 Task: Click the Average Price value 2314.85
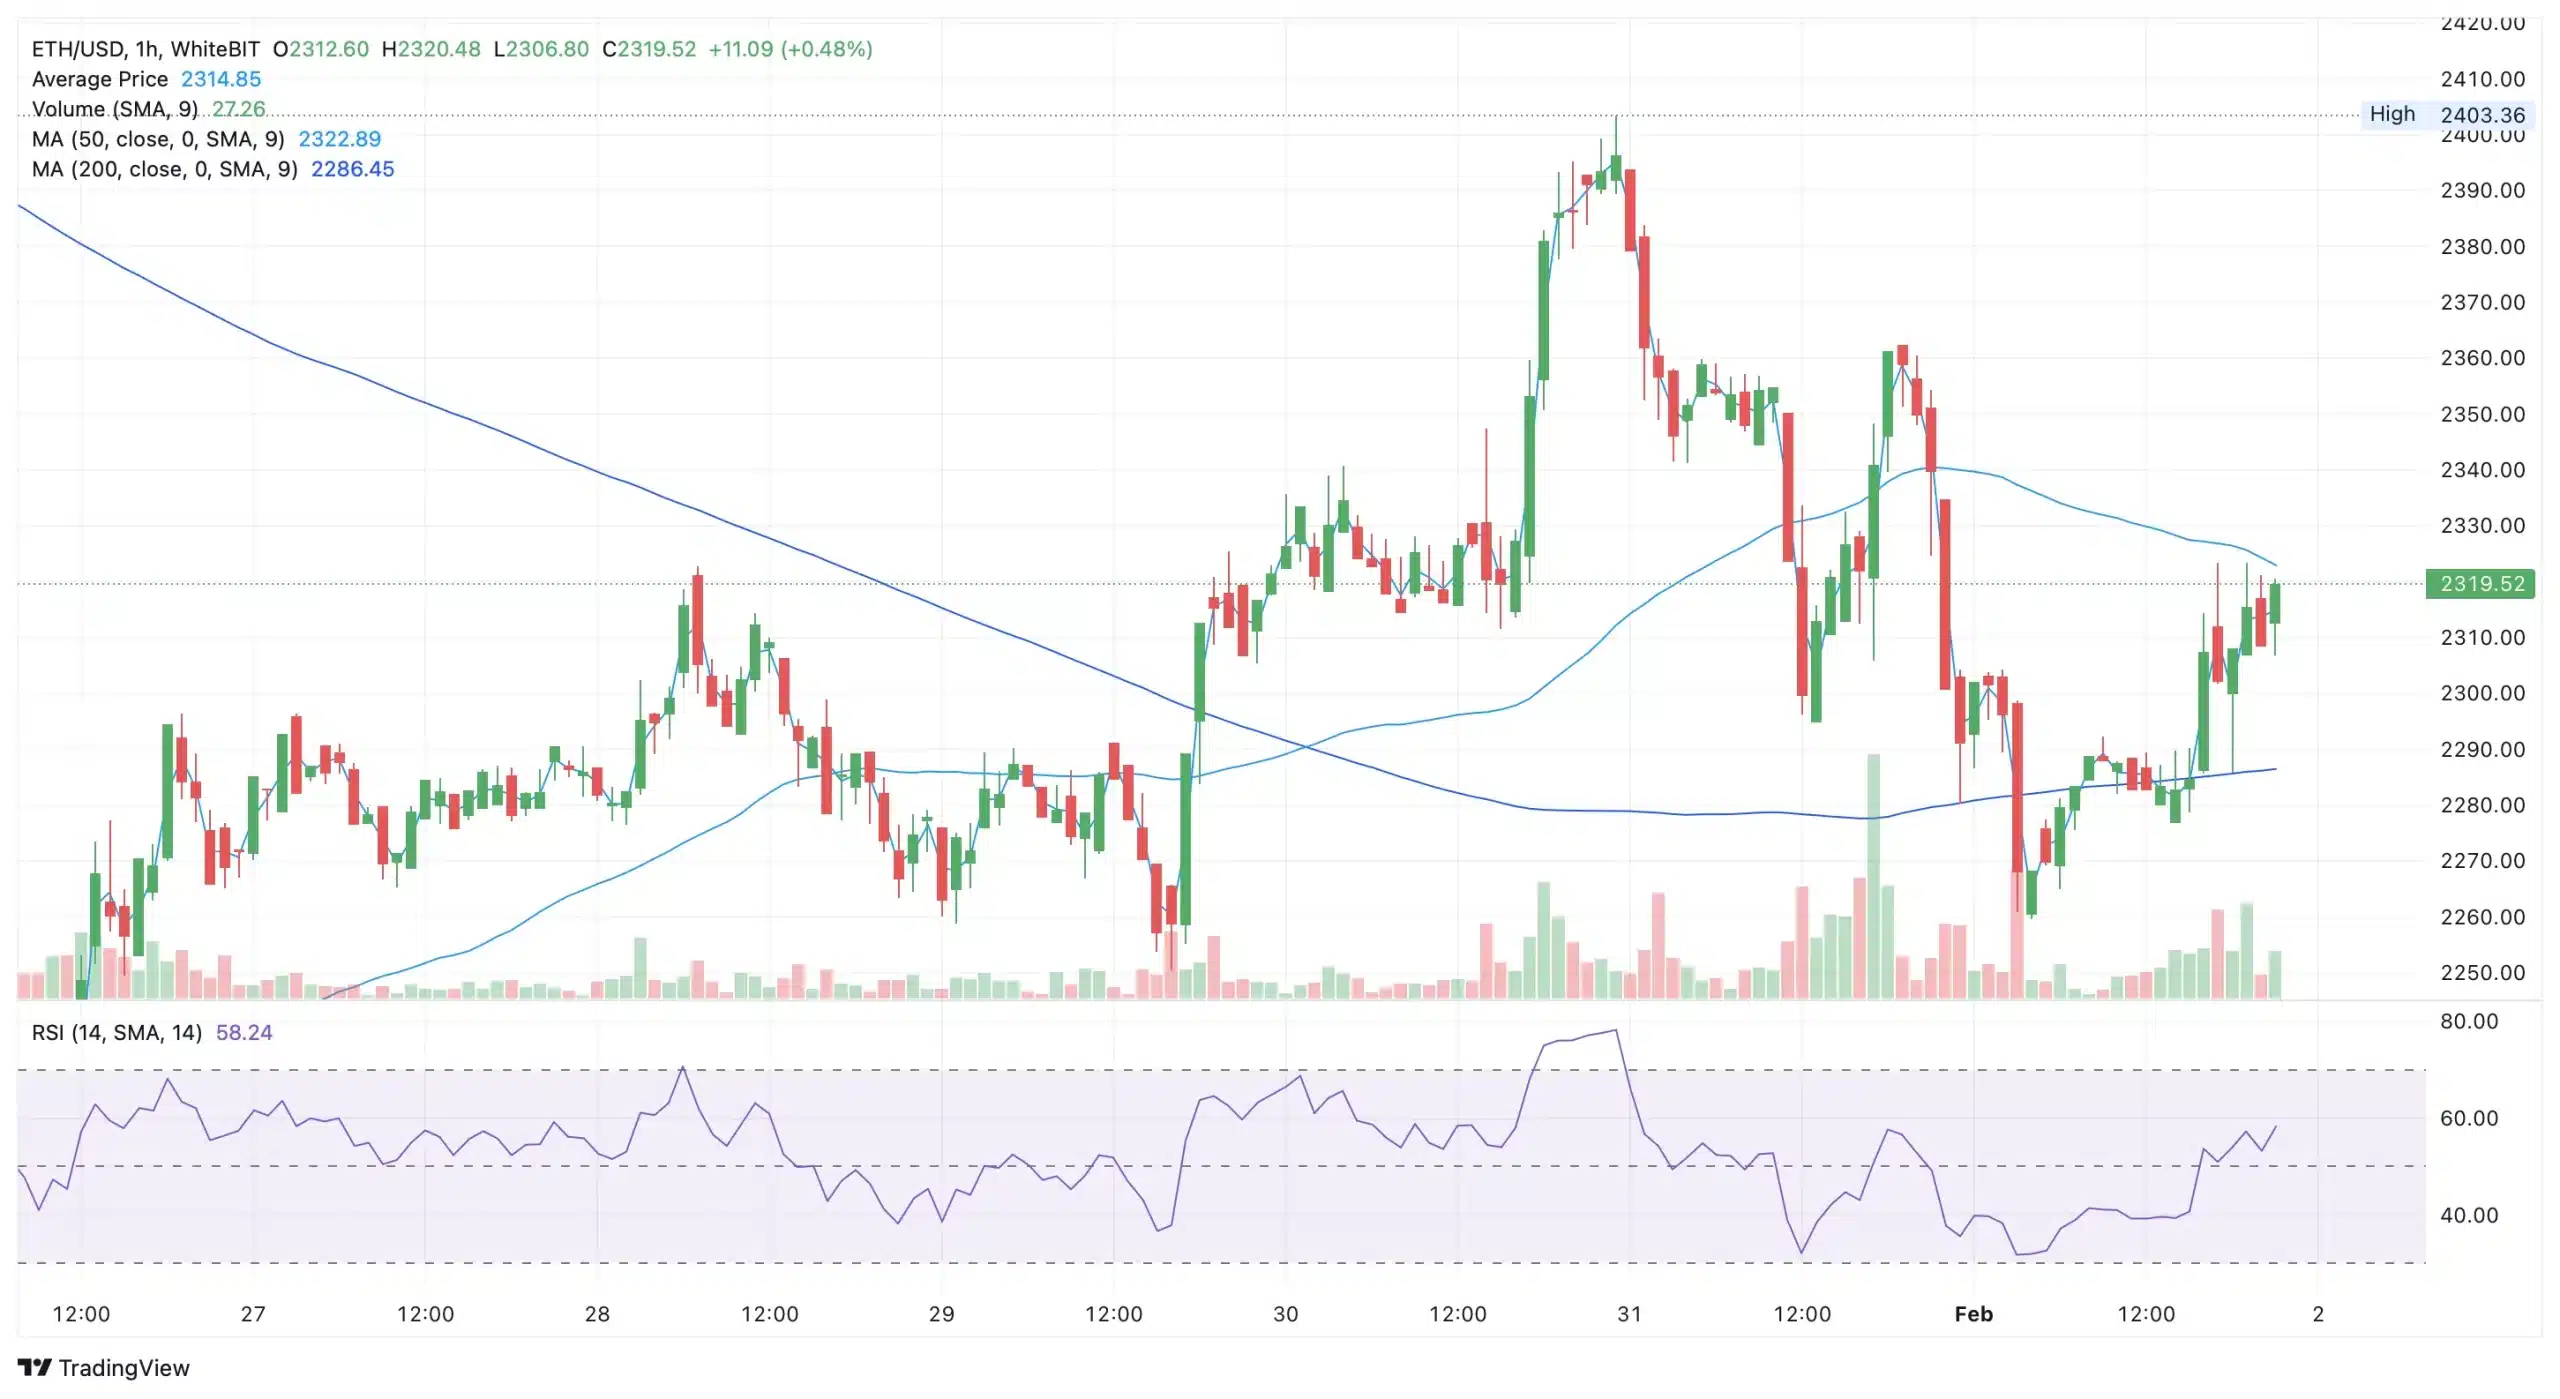pos(221,79)
